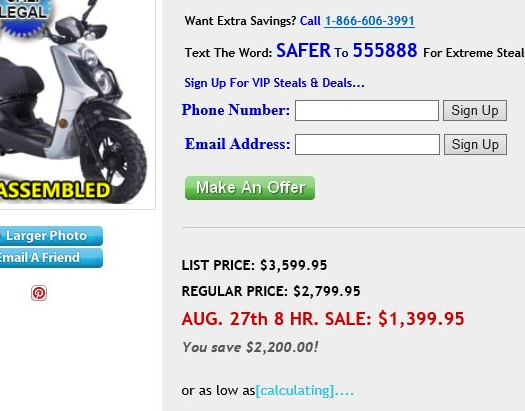Call the 1-866-606-3991 phone link

[369, 21]
